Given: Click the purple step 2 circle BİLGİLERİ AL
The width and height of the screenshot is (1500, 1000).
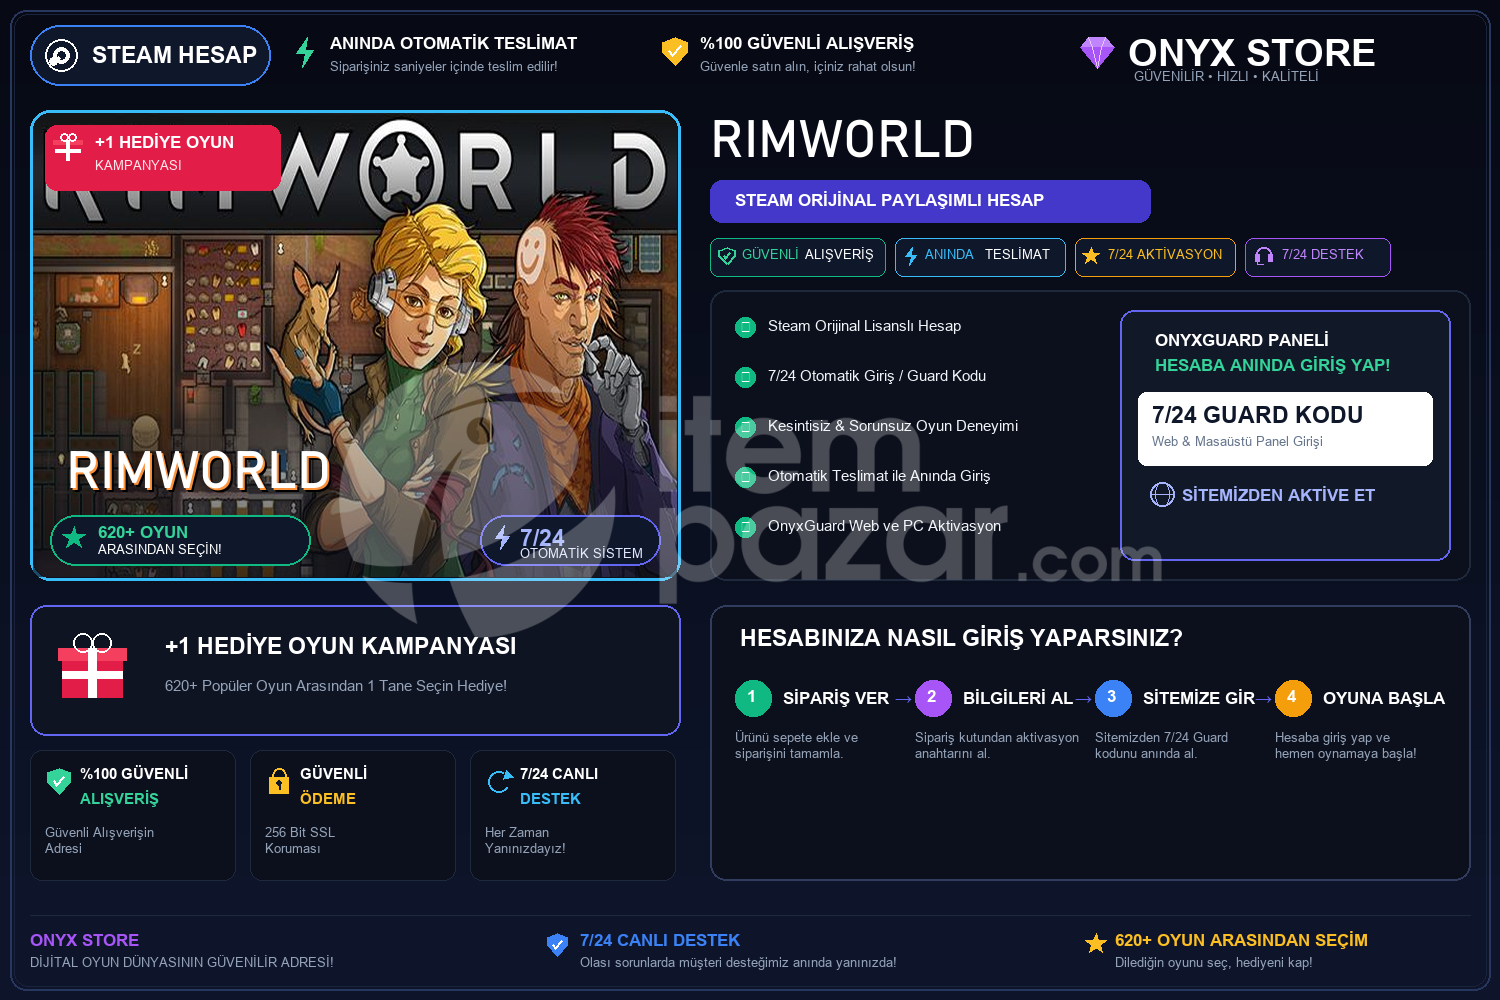Looking at the screenshot, I should click(x=933, y=698).
